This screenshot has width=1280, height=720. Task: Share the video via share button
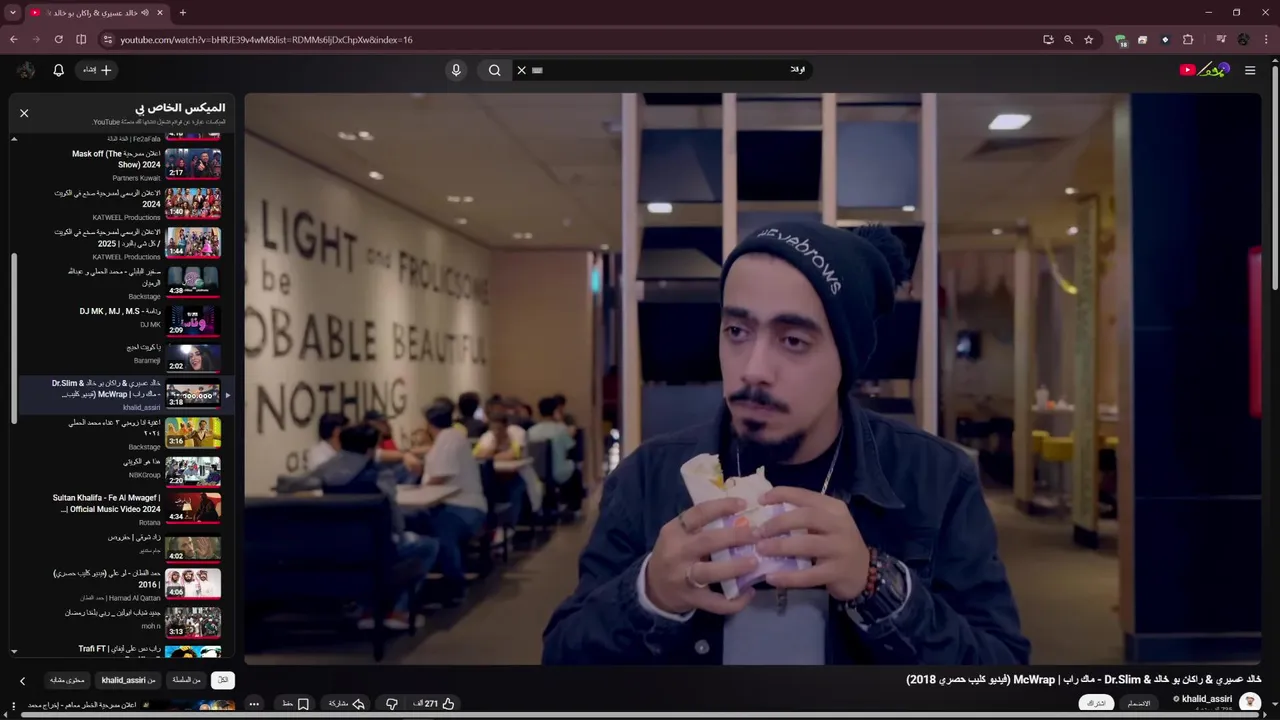tap(345, 704)
